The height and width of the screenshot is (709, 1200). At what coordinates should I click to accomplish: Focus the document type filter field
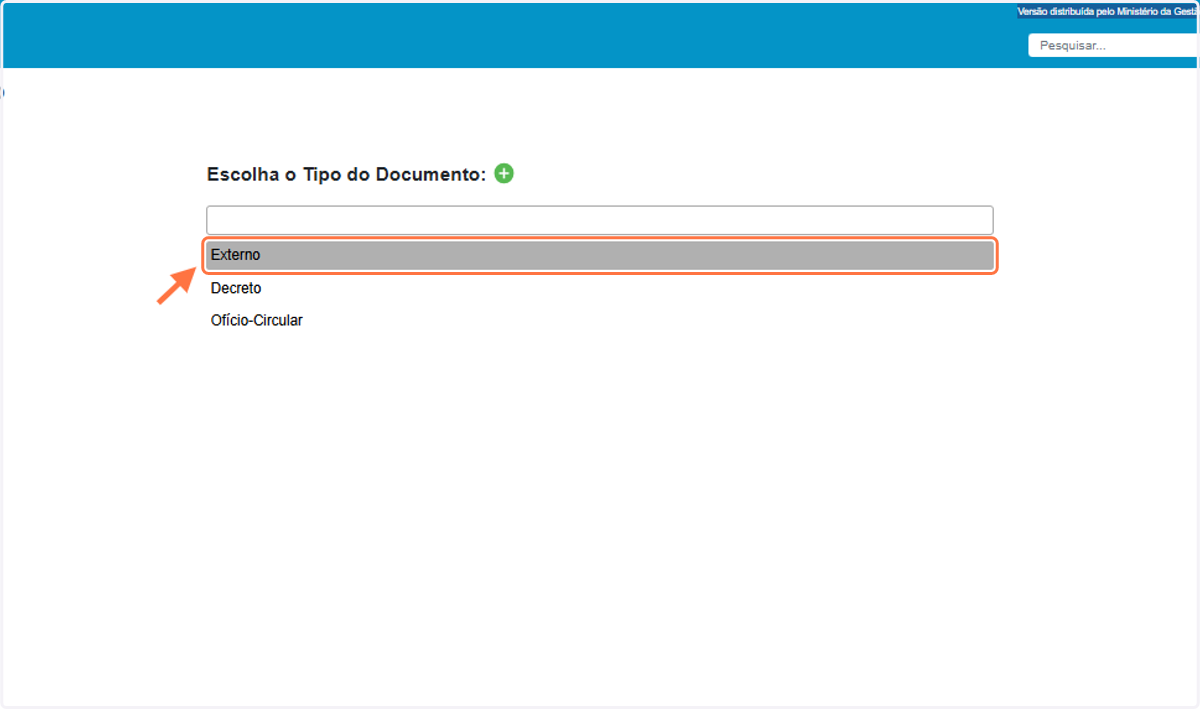pos(600,220)
